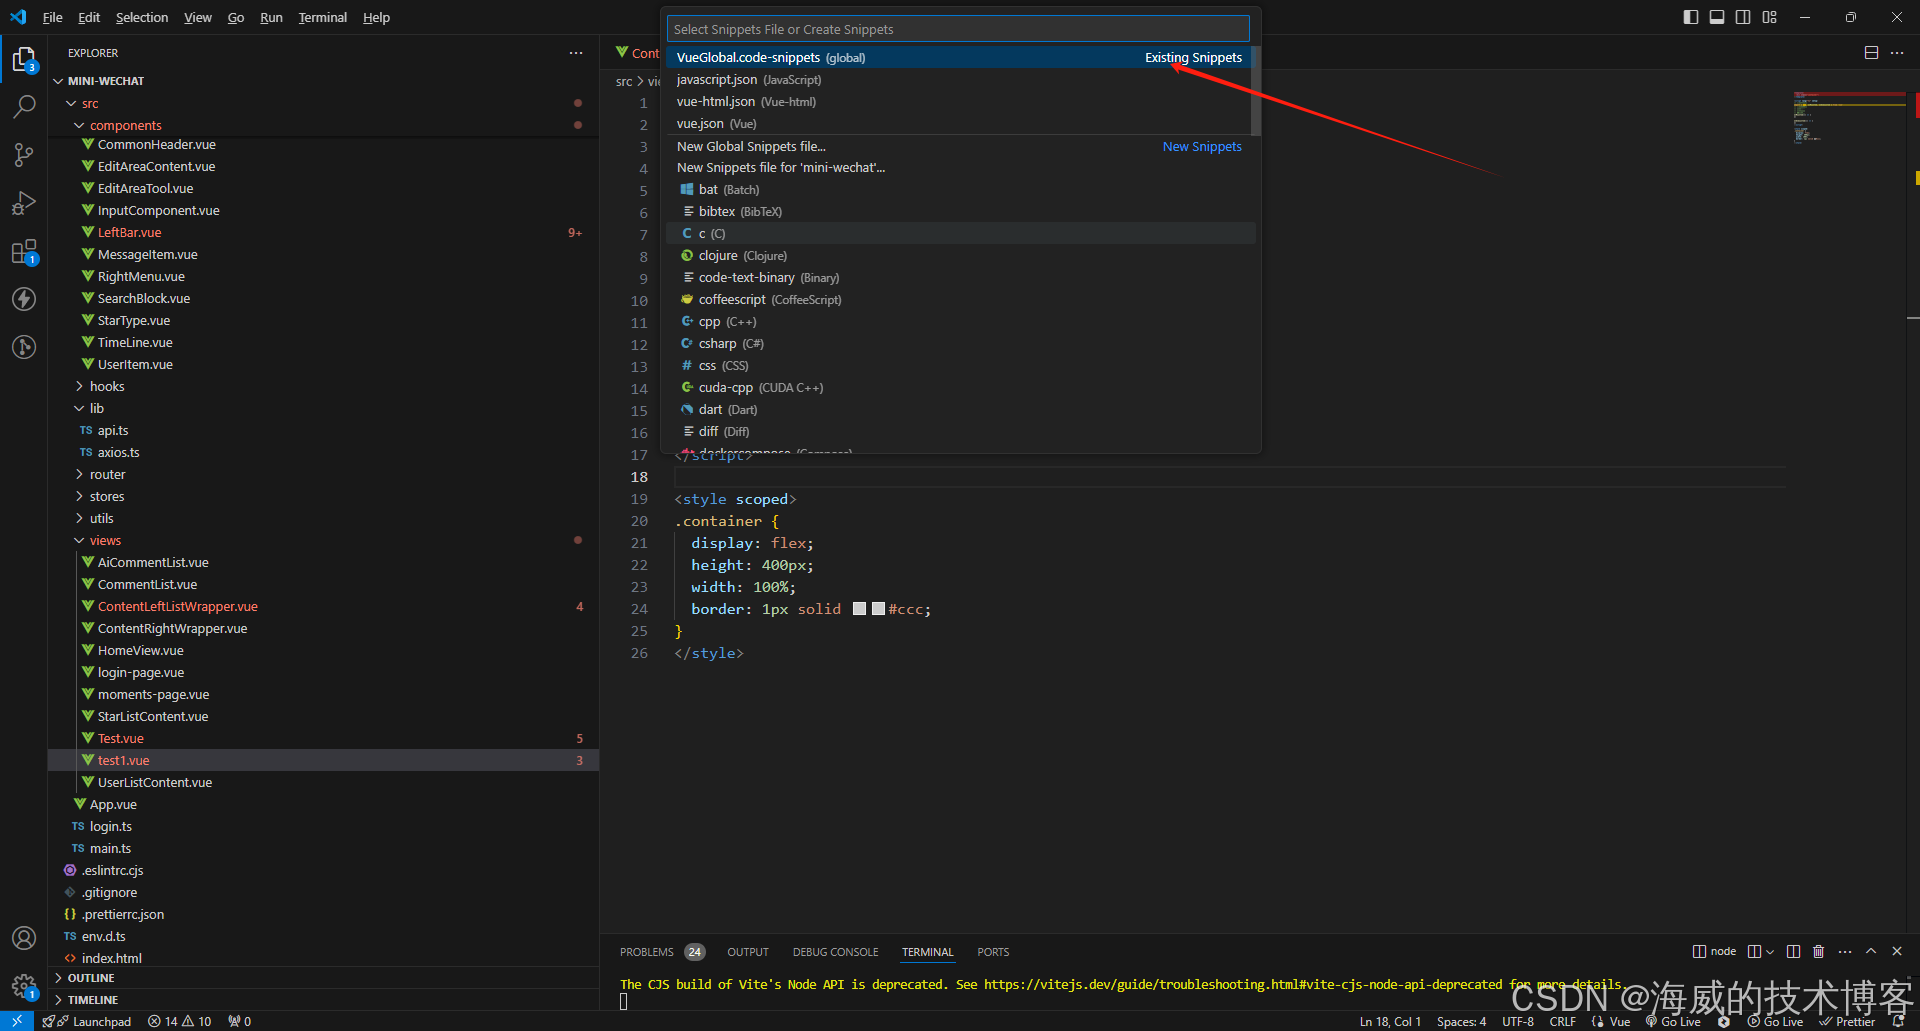The height and width of the screenshot is (1031, 1920).
Task: Select css (CSS) language snippets
Action: [x=958, y=365]
